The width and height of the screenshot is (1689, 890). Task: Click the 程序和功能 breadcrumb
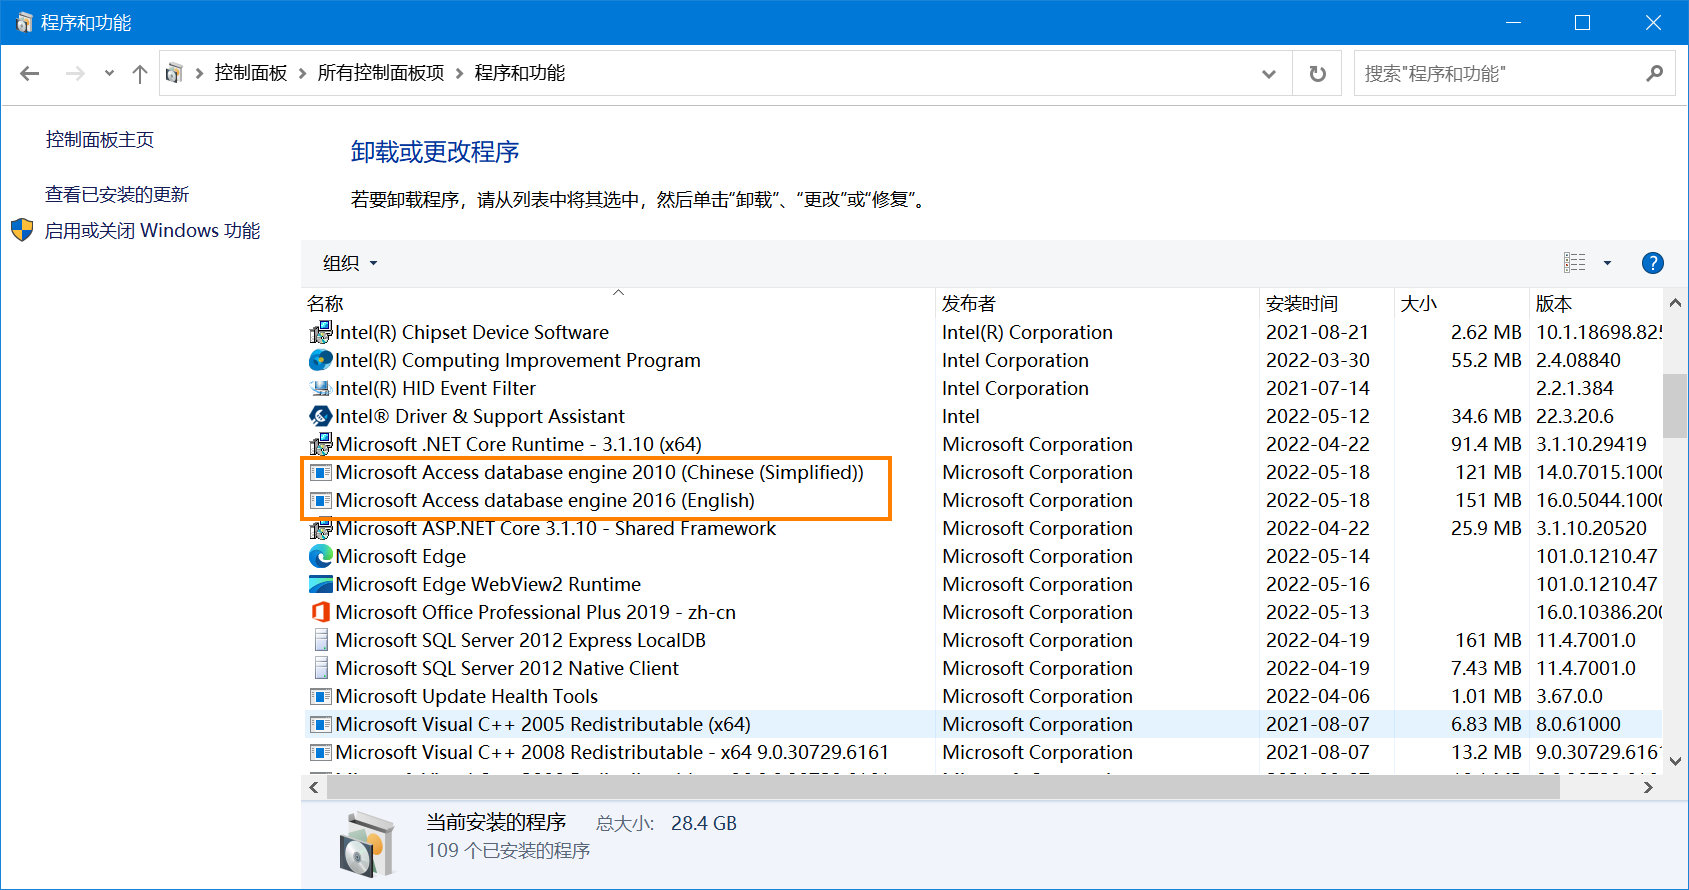point(520,73)
